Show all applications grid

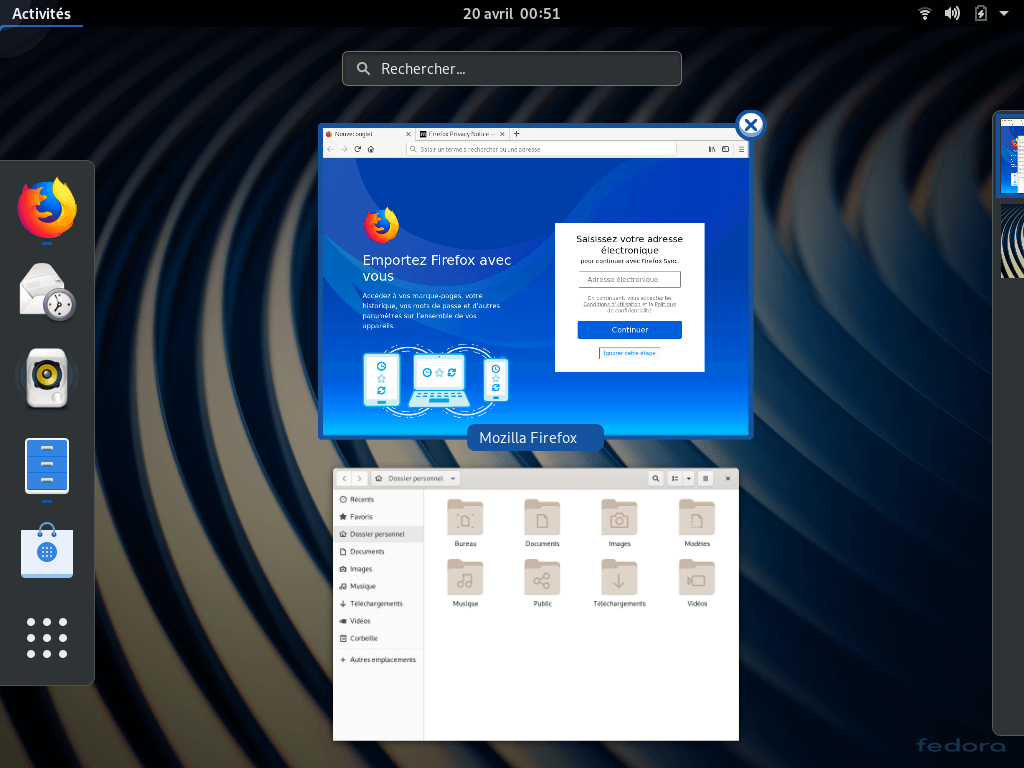[x=47, y=637]
